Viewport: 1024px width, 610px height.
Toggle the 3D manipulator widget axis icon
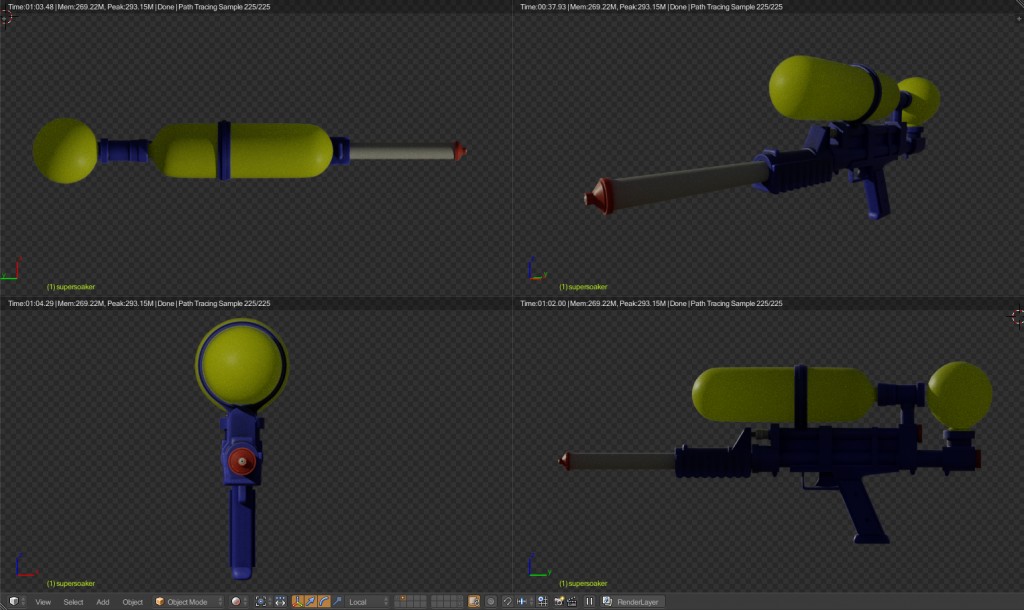coord(298,601)
